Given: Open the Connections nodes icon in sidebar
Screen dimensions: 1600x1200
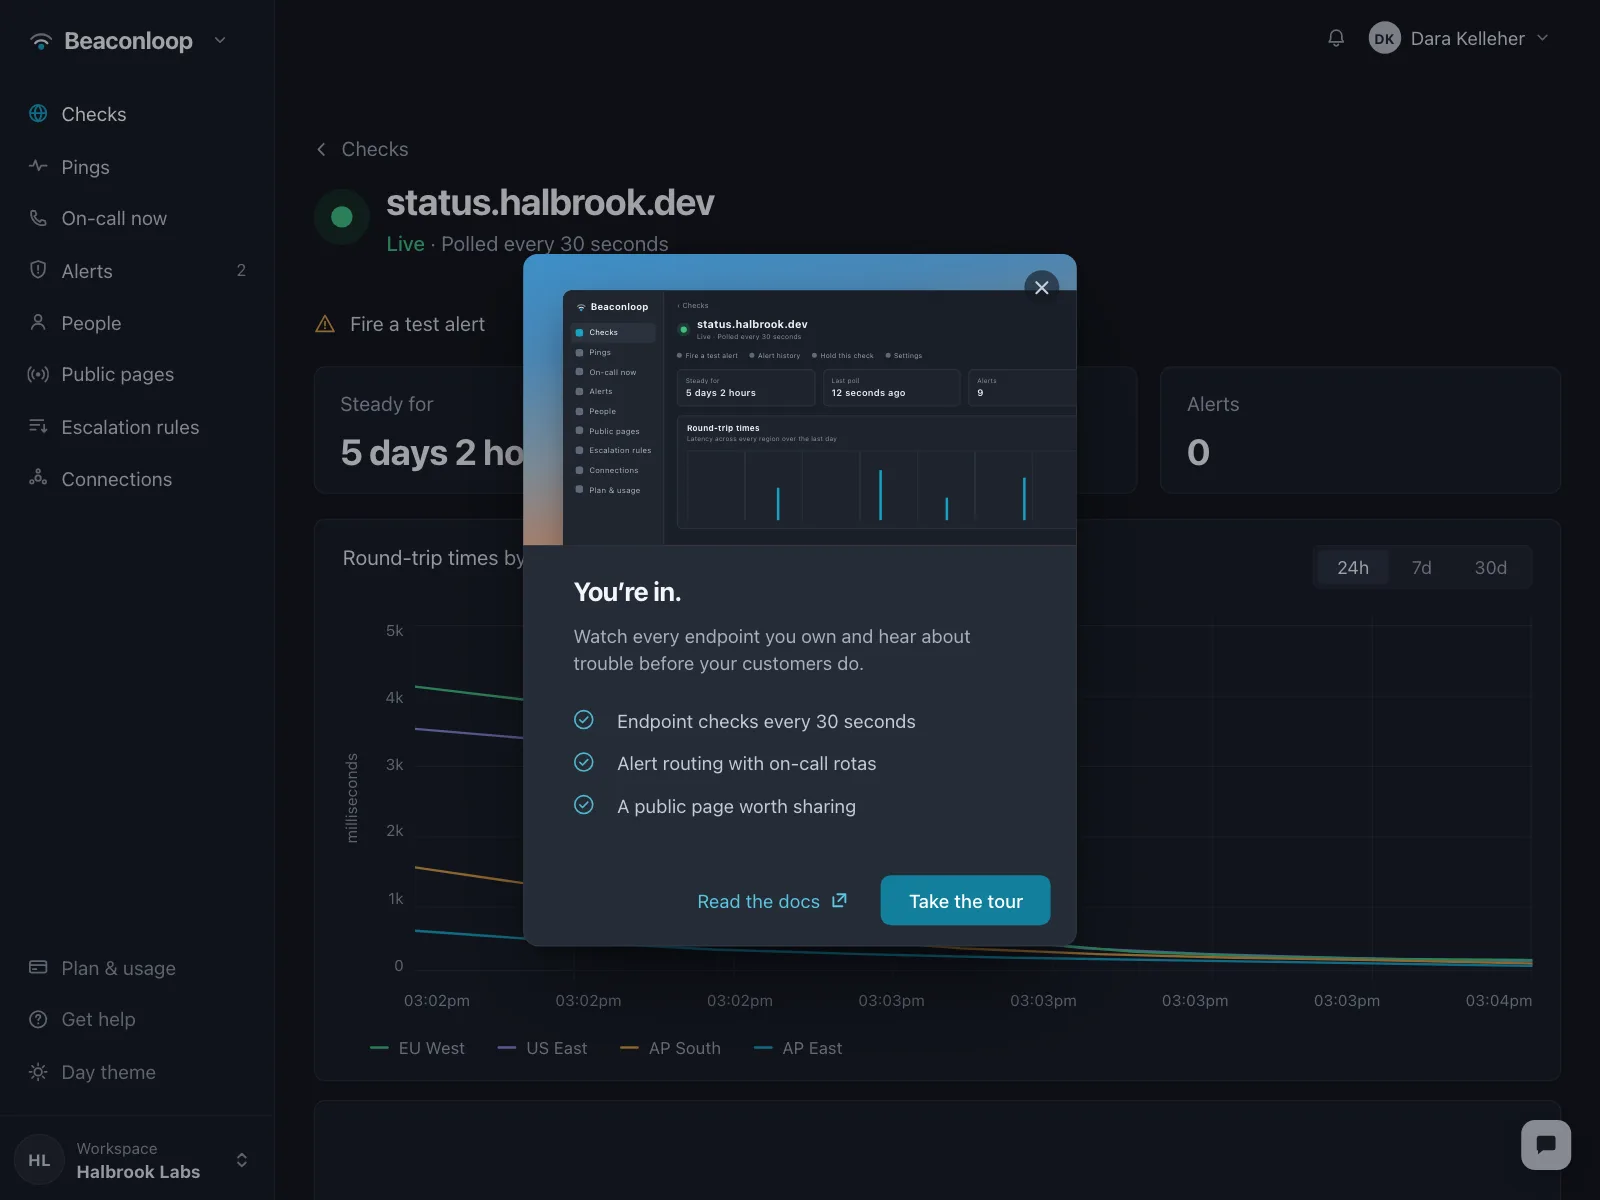Looking at the screenshot, I should tap(38, 478).
